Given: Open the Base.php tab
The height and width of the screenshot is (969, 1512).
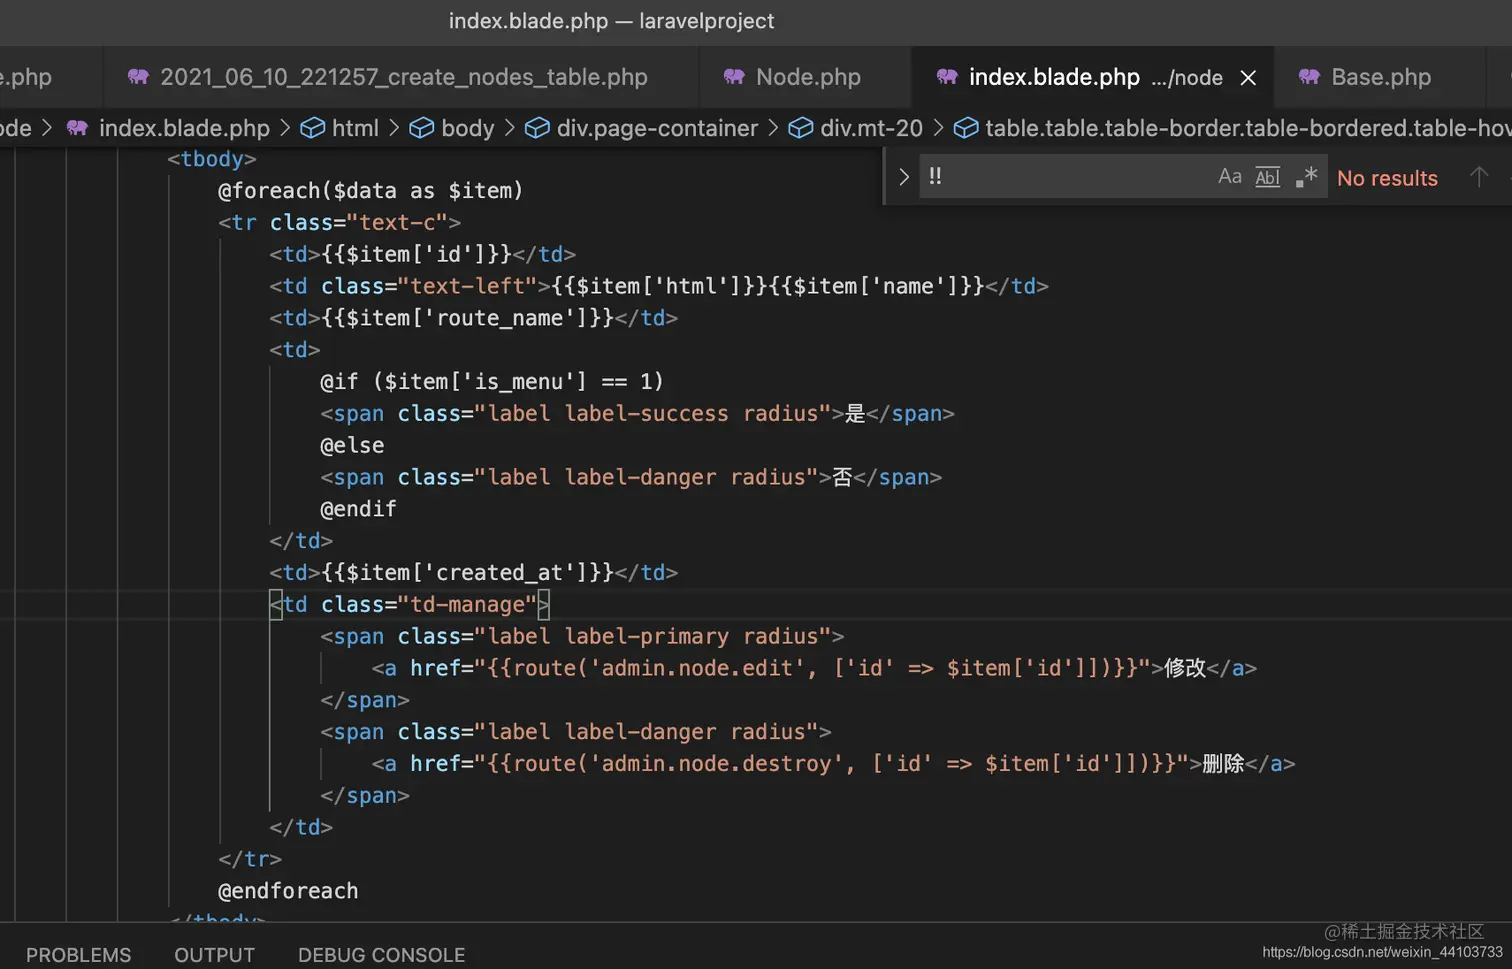Looking at the screenshot, I should click(1380, 77).
